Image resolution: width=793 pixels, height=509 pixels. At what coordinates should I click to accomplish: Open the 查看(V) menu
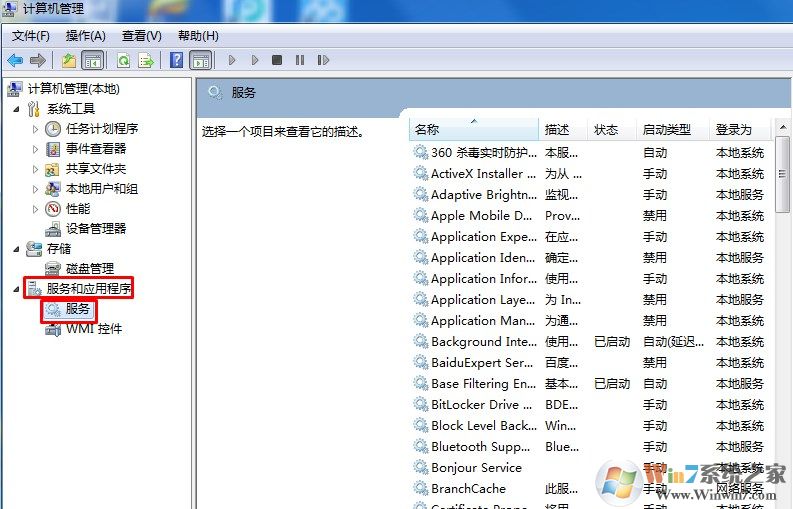click(141, 36)
